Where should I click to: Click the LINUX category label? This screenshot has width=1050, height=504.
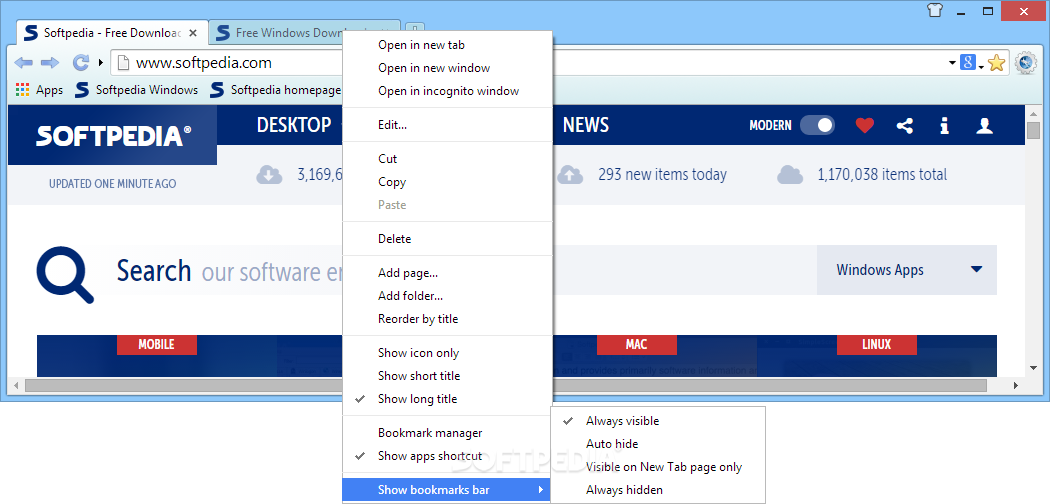point(877,345)
